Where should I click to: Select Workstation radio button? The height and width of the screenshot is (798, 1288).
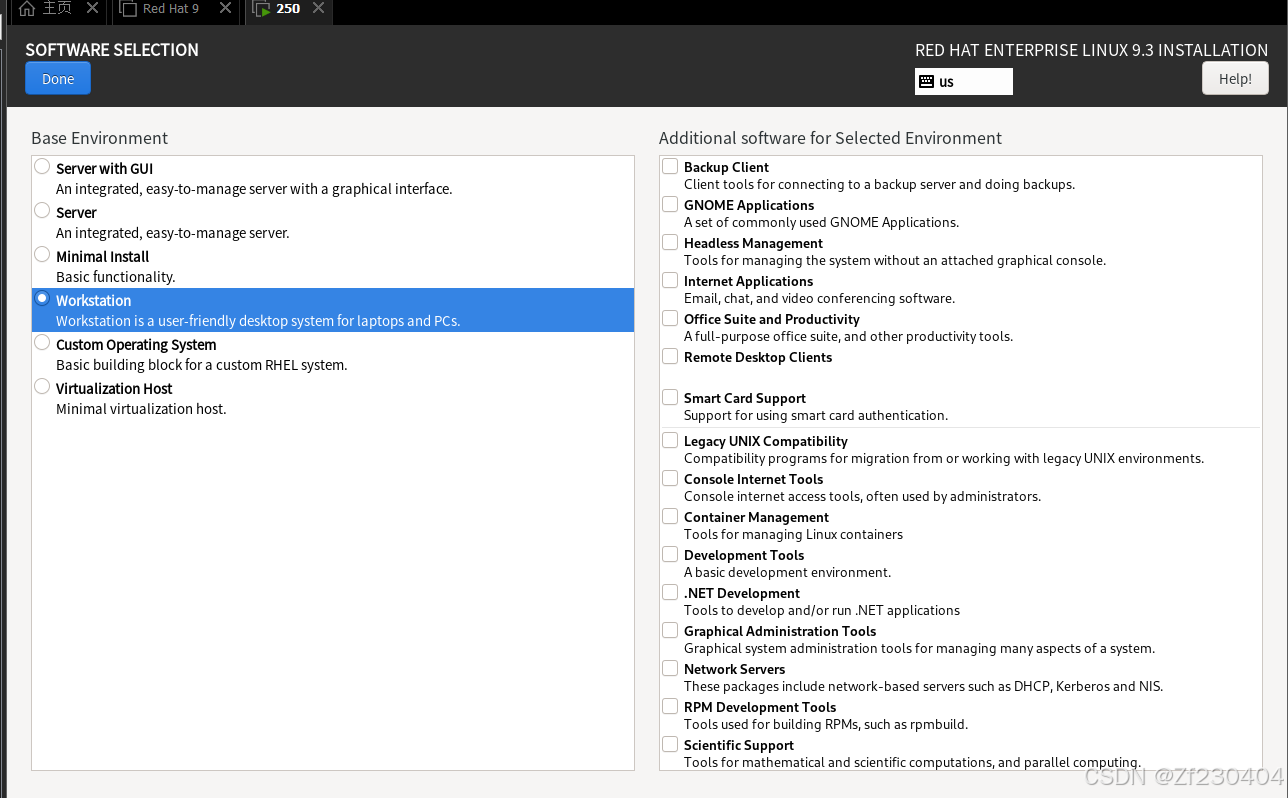(42, 298)
